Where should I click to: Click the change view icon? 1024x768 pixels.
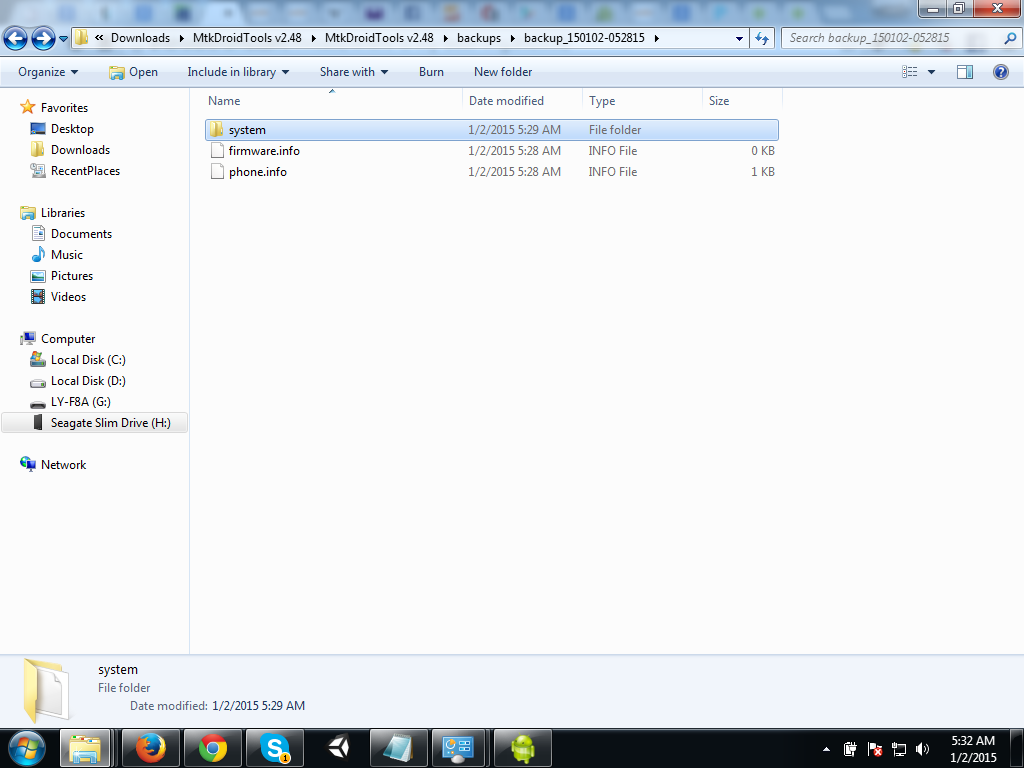coord(910,72)
